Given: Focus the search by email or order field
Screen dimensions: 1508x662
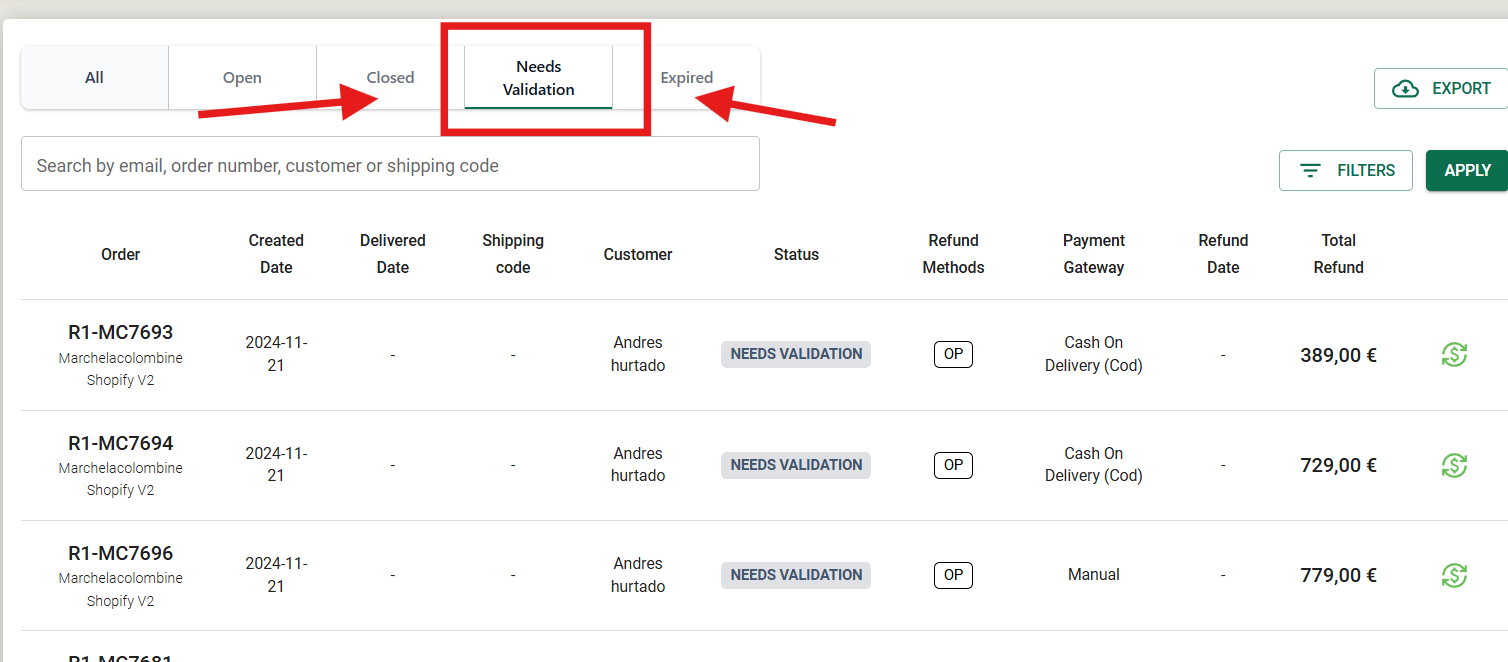Looking at the screenshot, I should pyautogui.click(x=390, y=164).
